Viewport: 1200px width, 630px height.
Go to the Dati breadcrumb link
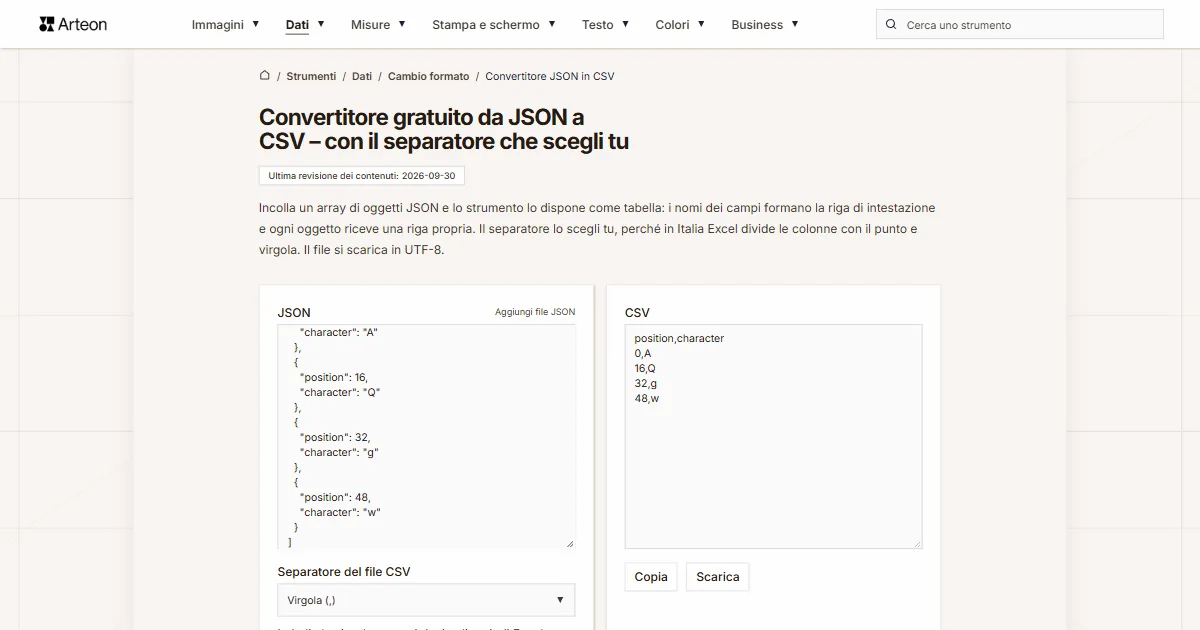pyautogui.click(x=362, y=76)
